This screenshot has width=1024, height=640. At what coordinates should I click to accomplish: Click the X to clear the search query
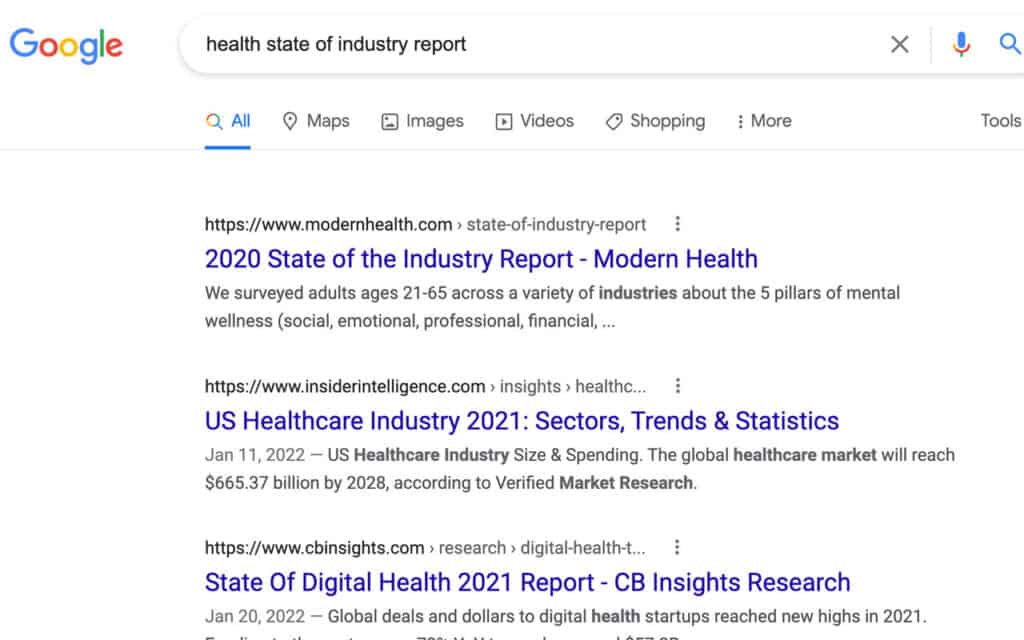pyautogui.click(x=899, y=44)
